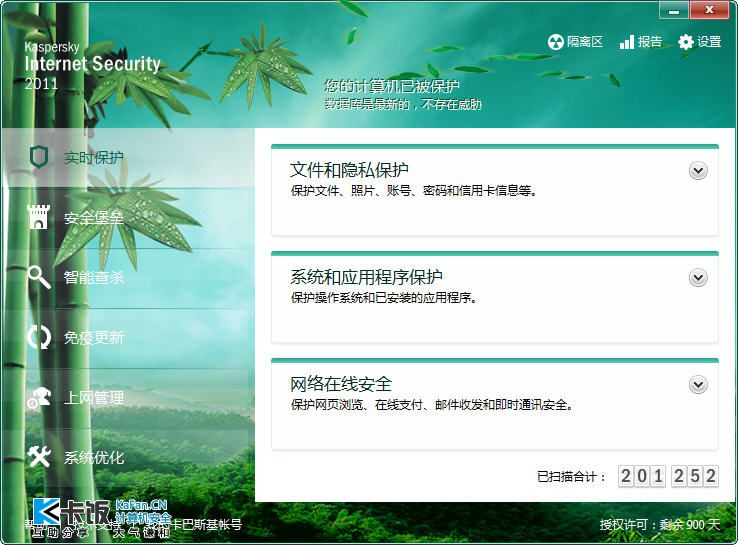Screen dimensions: 738x545
Task: Open the 报告 bar-chart icon
Action: point(626,42)
